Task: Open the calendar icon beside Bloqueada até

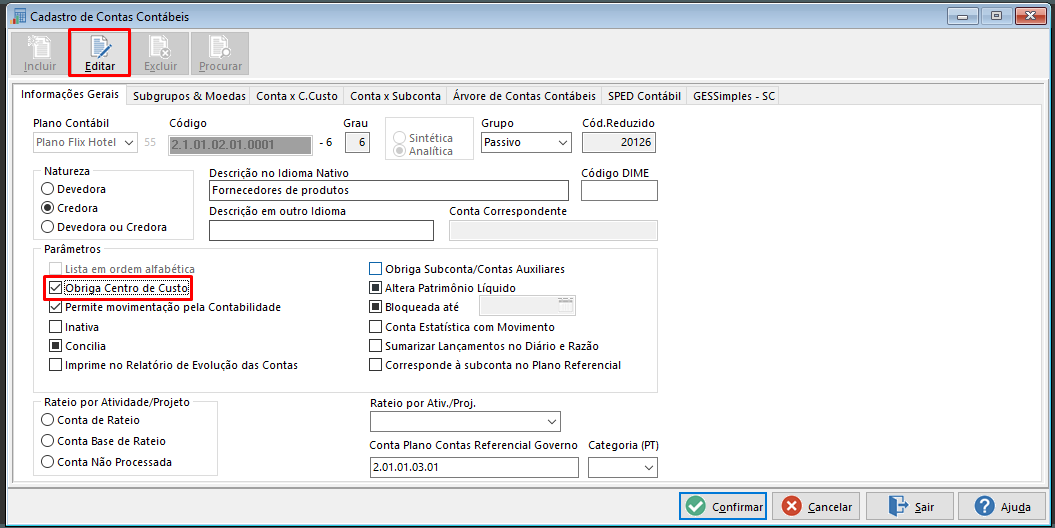Action: point(565,306)
